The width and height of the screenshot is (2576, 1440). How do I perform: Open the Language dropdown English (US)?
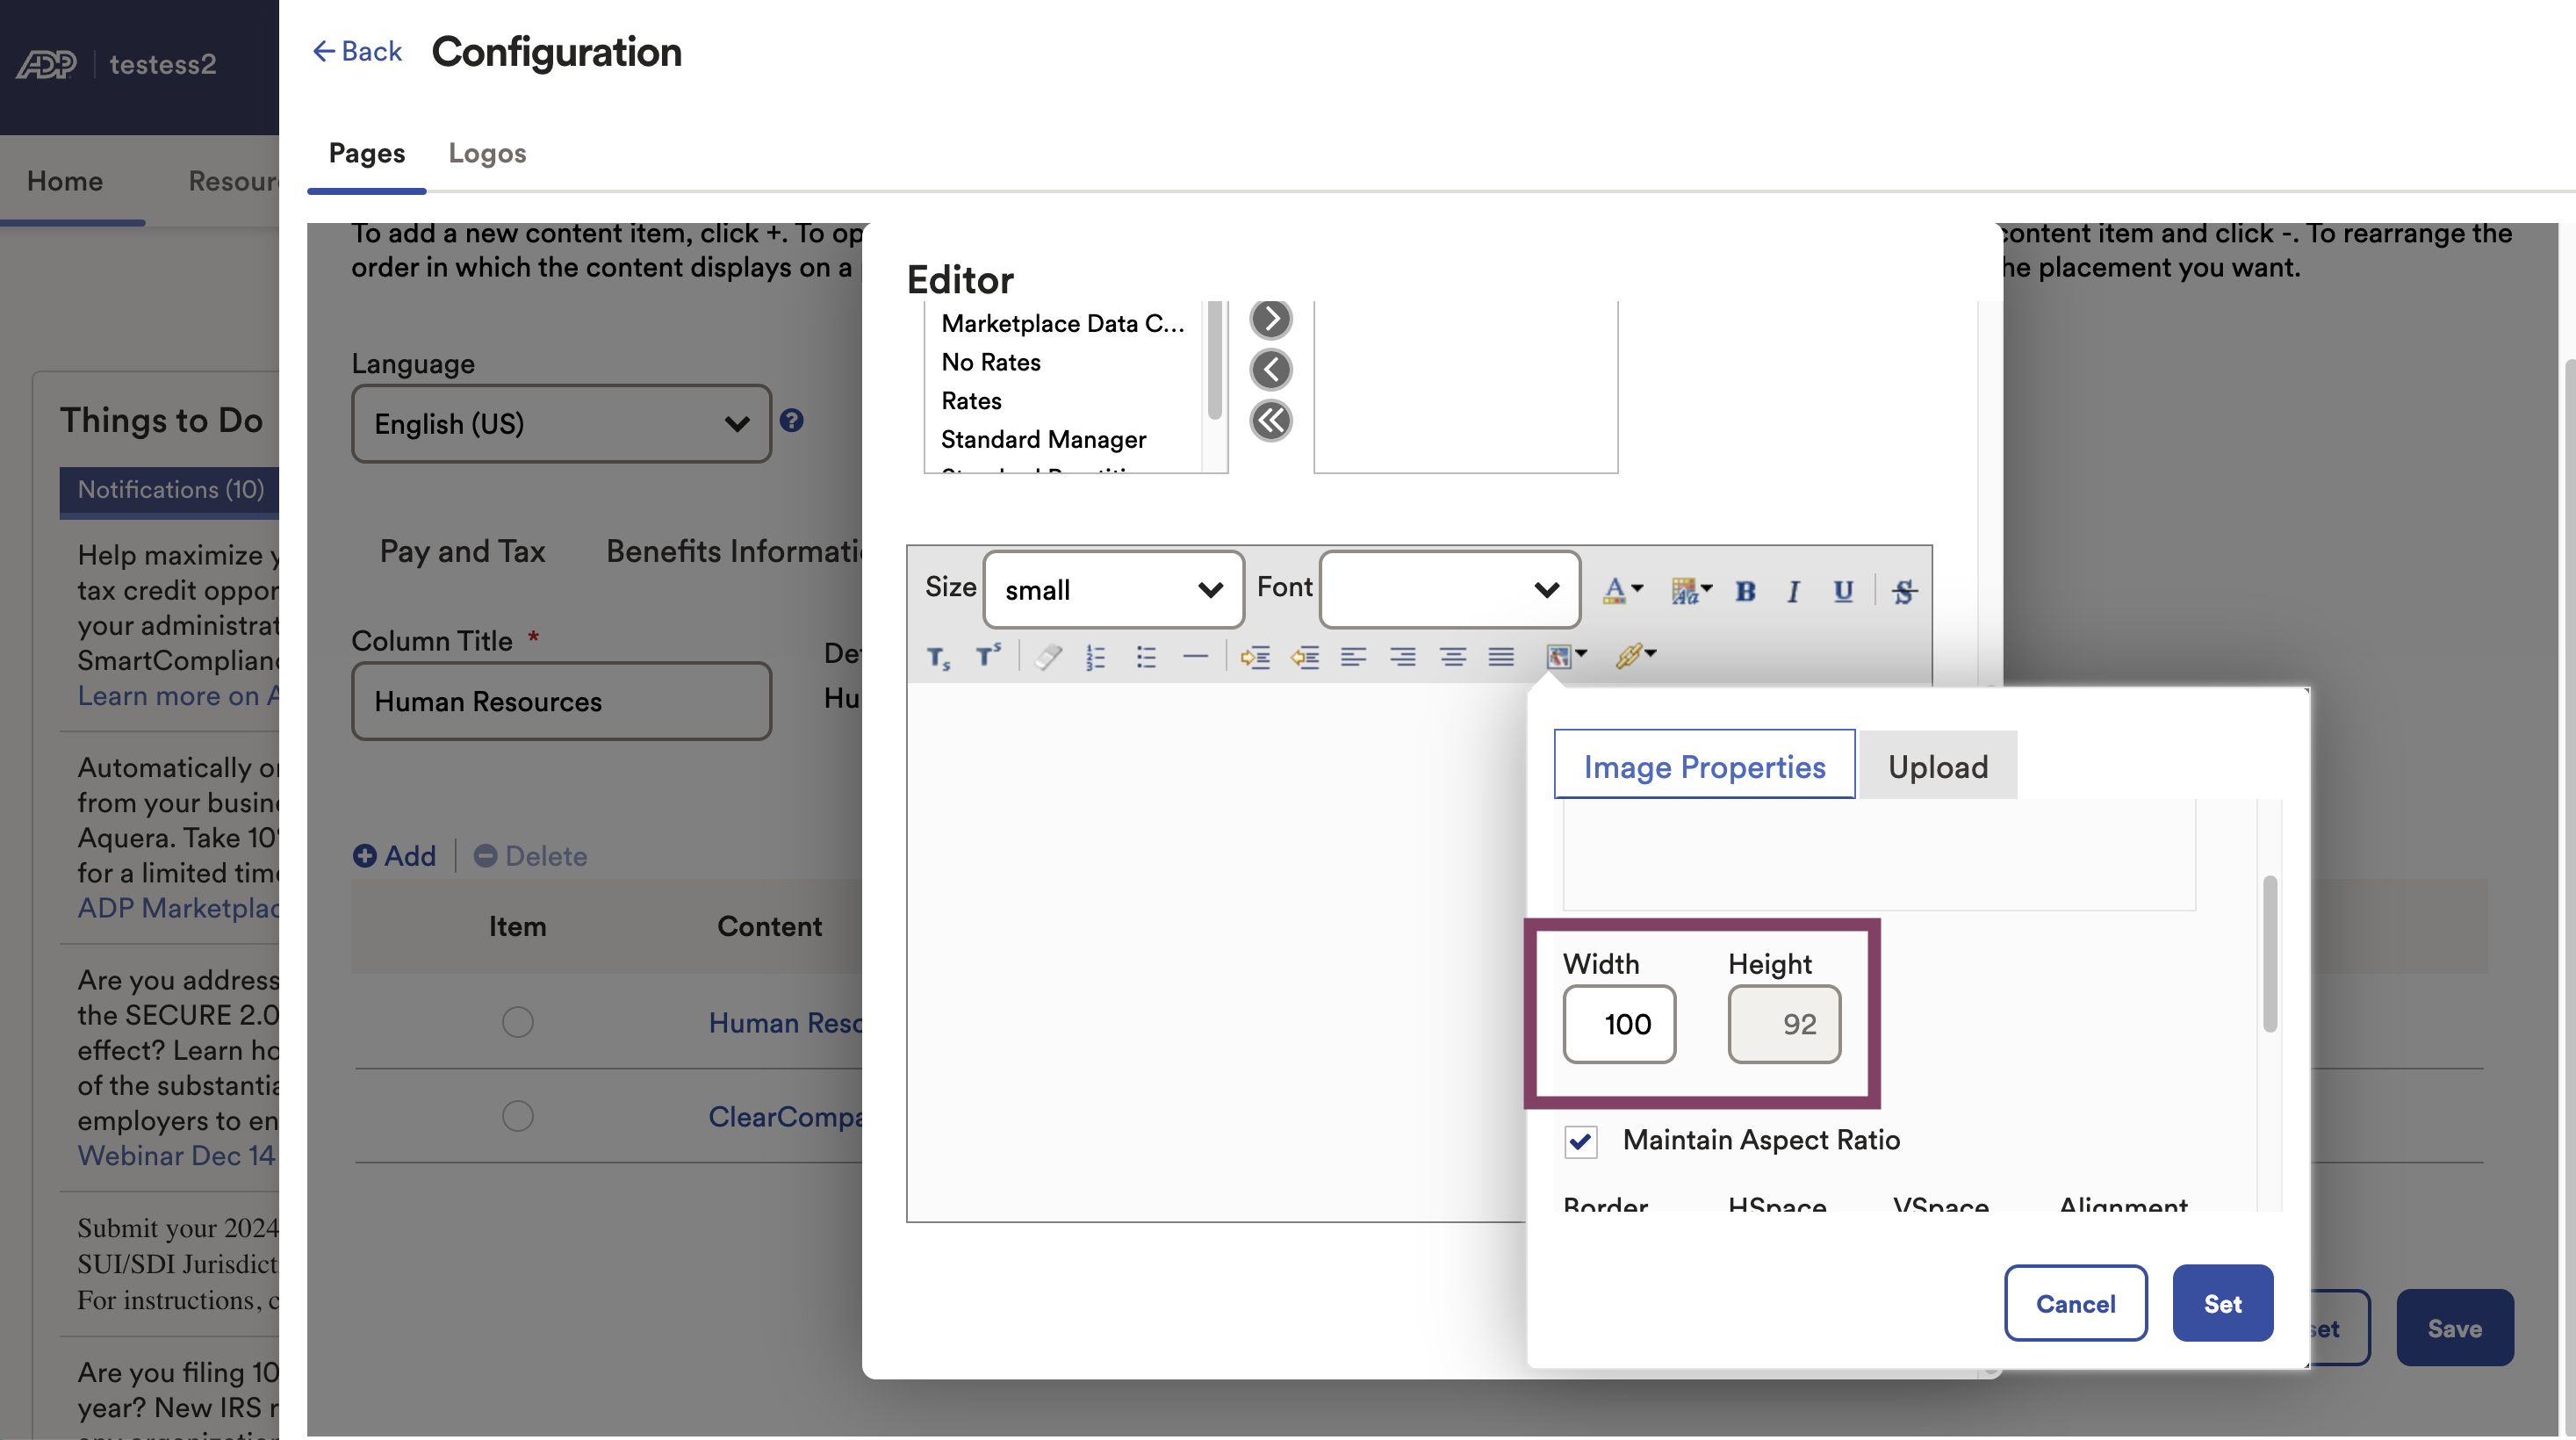(561, 424)
